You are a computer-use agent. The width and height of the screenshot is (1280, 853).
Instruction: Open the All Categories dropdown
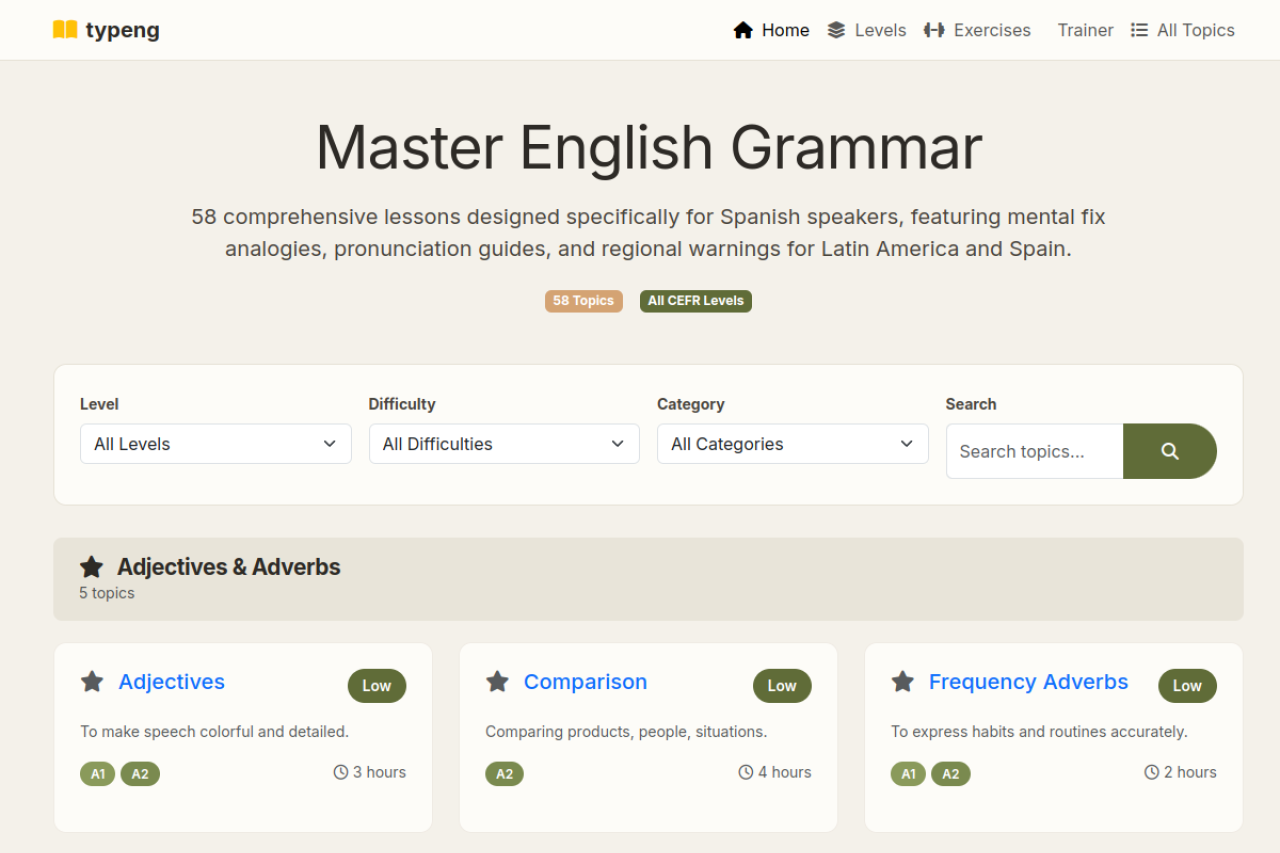click(x=793, y=444)
